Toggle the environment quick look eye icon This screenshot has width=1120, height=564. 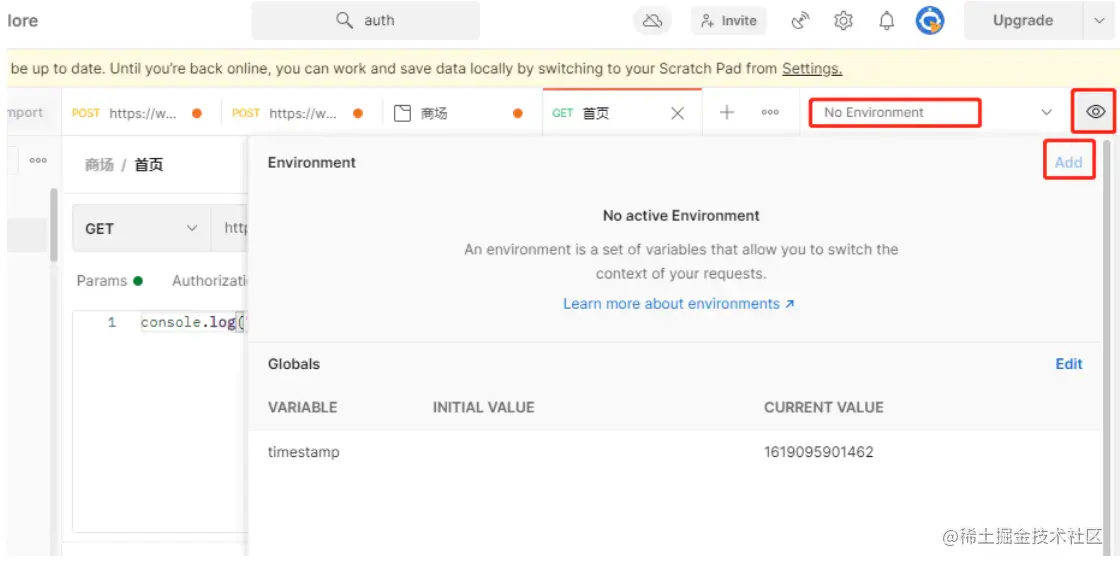[1095, 112]
